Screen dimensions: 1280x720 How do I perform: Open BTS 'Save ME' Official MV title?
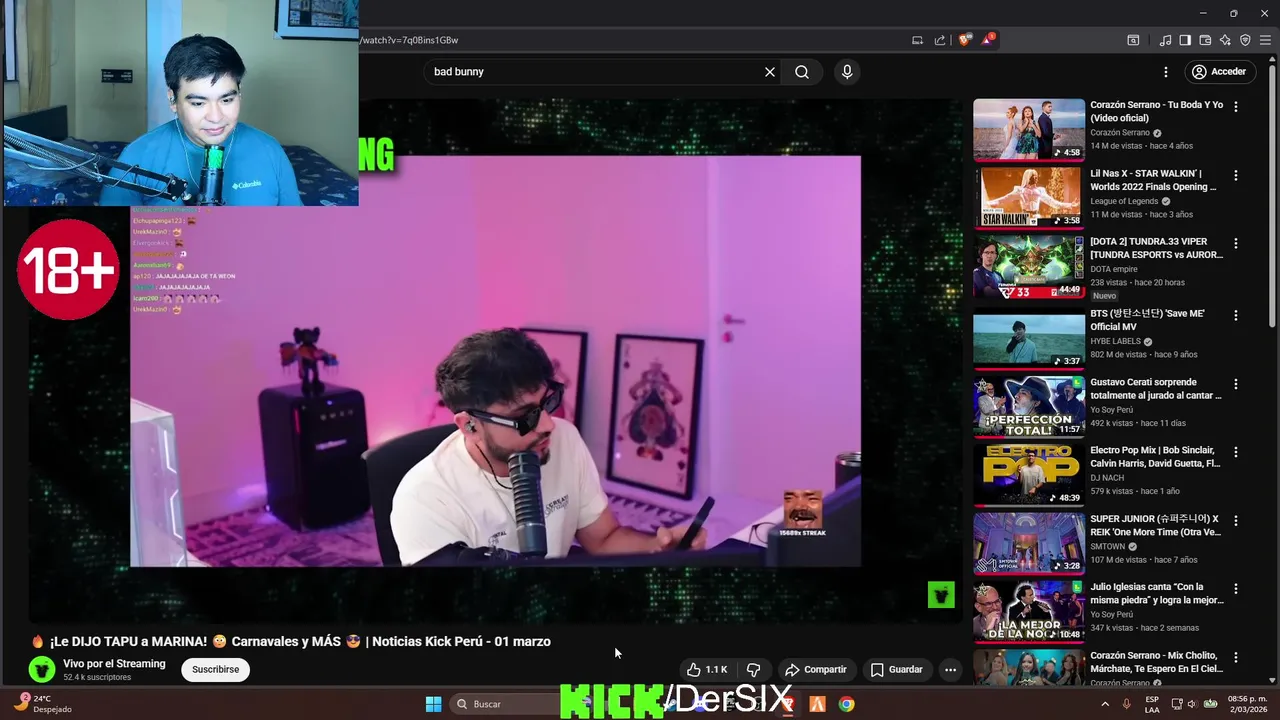tap(1147, 320)
